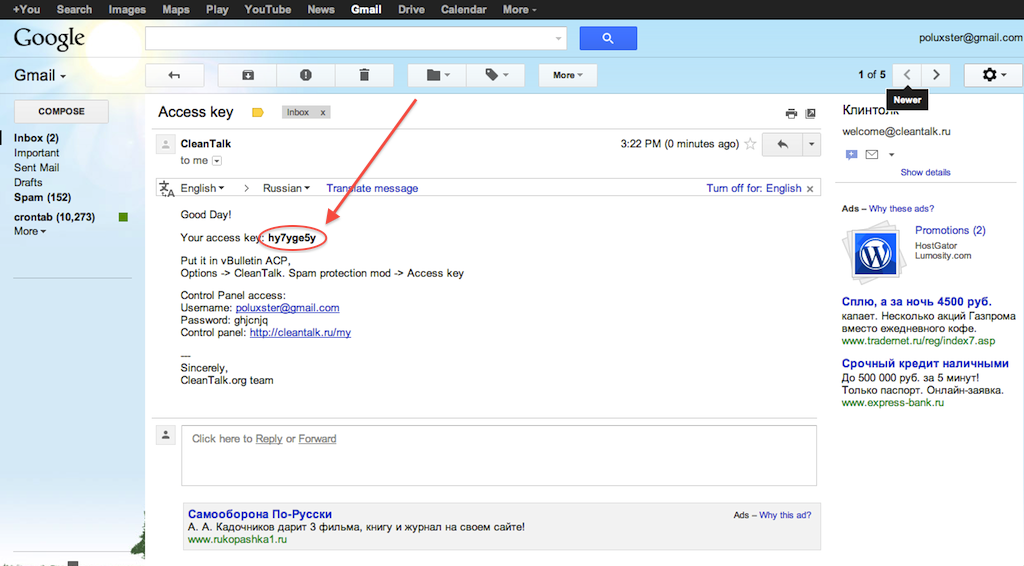The height and width of the screenshot is (566, 1024).
Task: Open Drive in the top navigation bar
Action: [x=411, y=9]
